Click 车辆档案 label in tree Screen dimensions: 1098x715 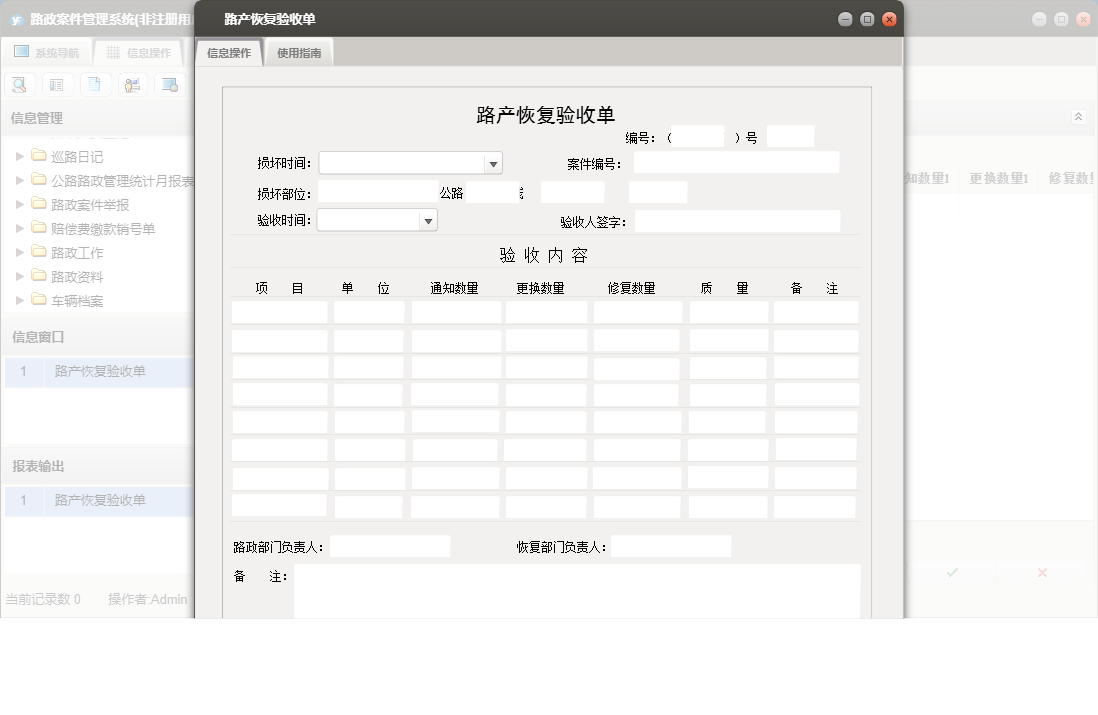point(77,301)
